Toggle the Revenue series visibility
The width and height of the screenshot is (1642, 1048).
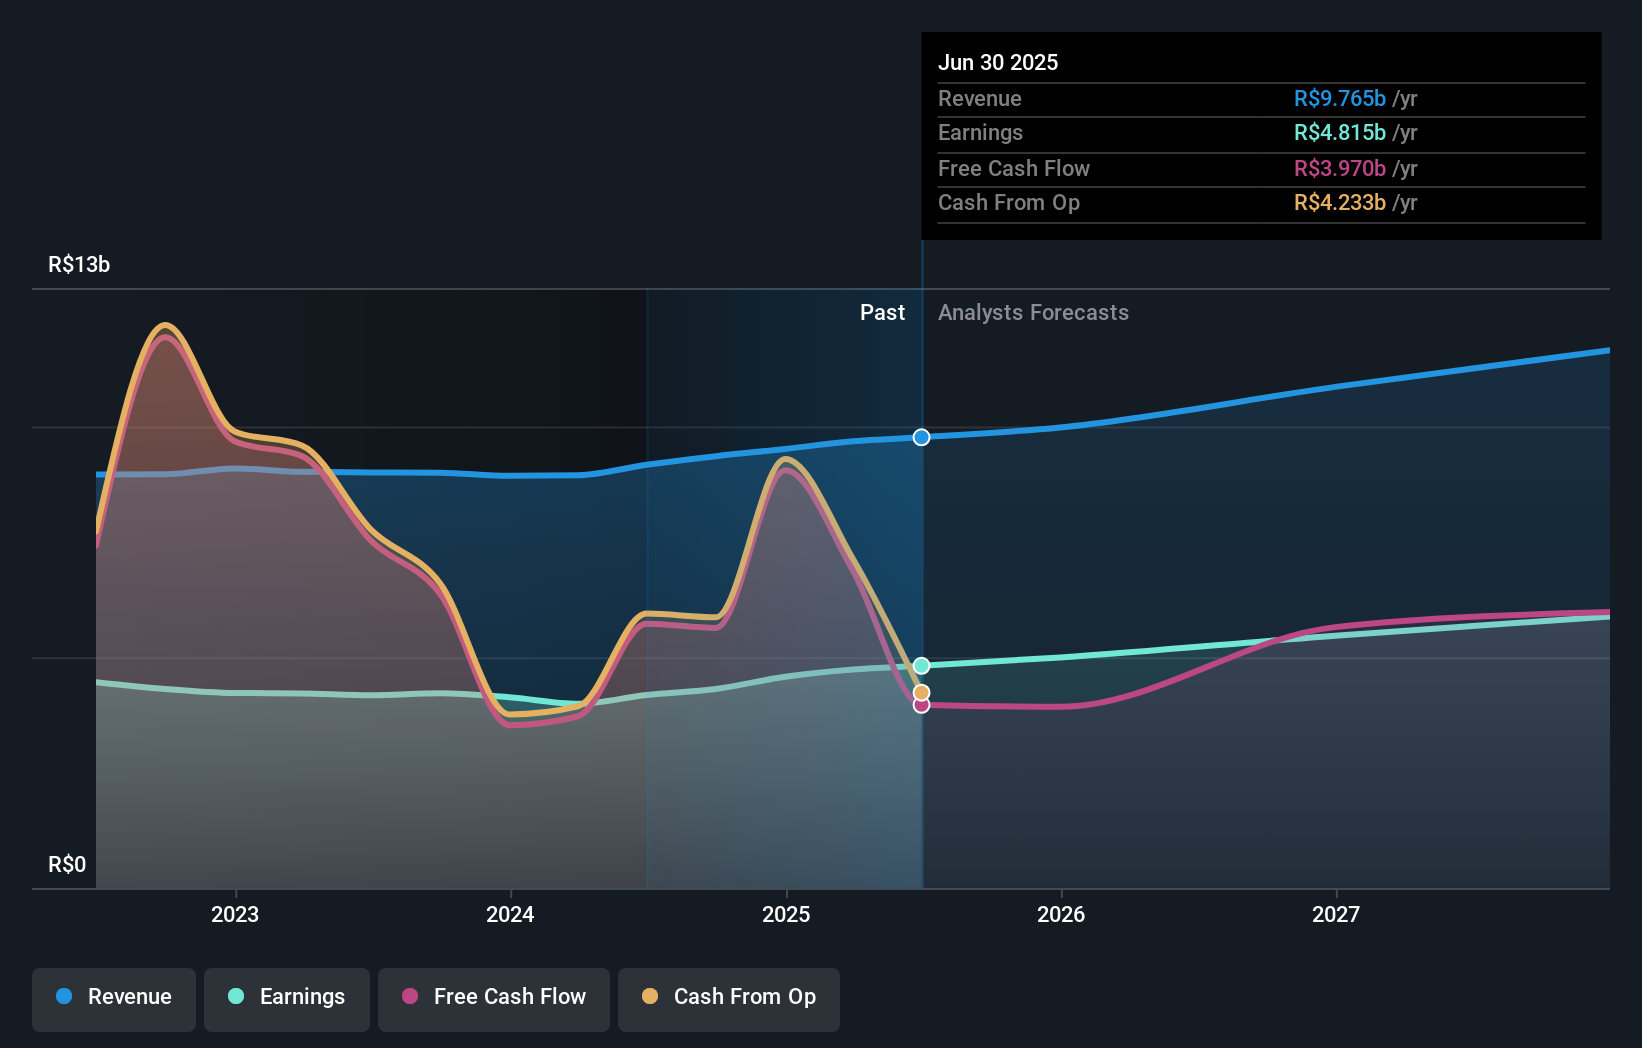pos(113,997)
